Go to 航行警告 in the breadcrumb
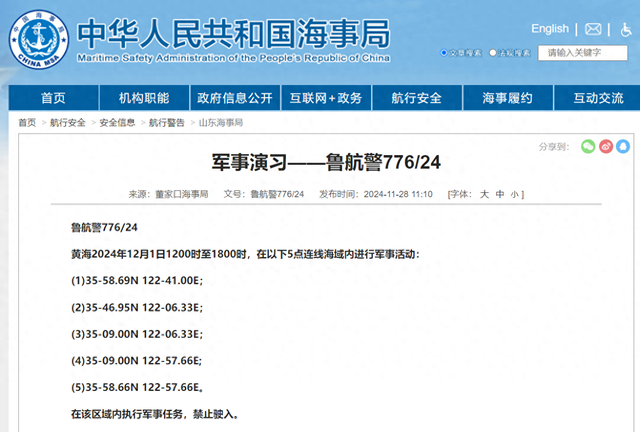640x432 pixels. (167, 122)
